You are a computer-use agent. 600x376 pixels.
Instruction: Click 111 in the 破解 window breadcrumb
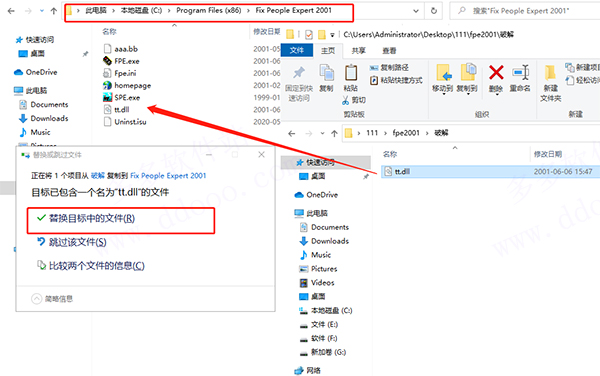tap(372, 133)
